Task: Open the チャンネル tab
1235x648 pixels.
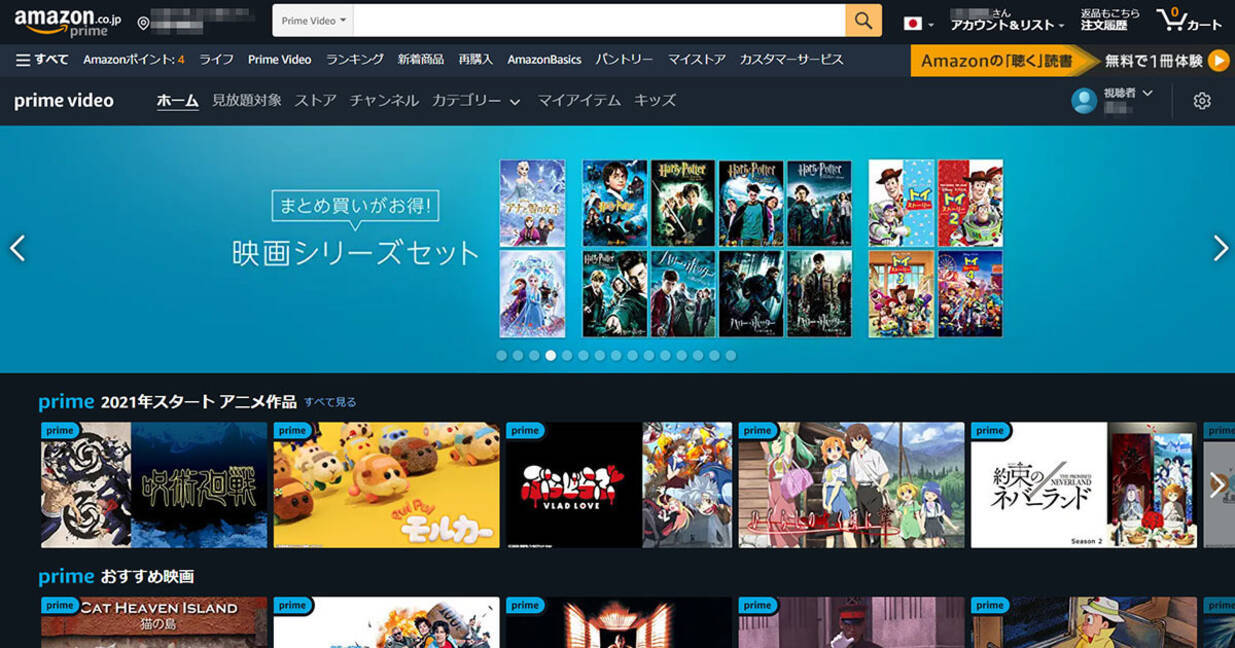Action: 384,101
